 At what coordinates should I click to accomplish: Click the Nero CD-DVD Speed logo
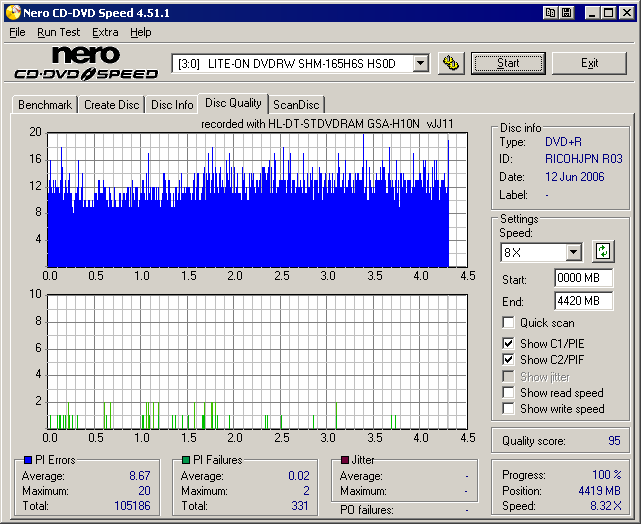86,63
